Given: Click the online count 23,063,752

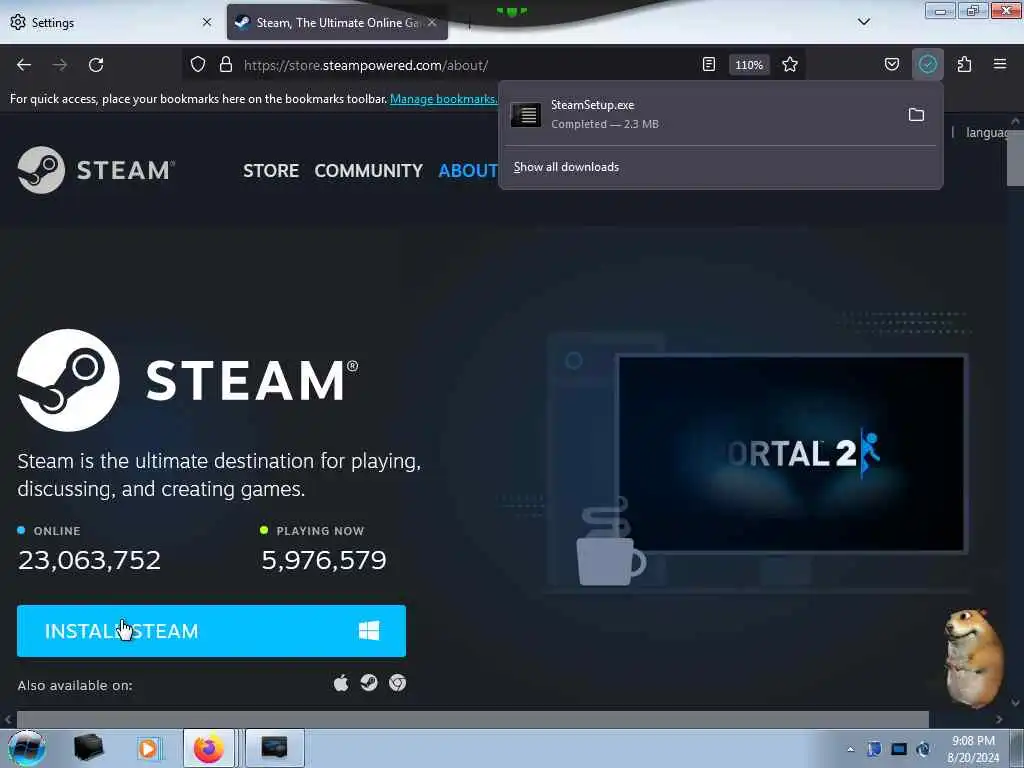Looking at the screenshot, I should (x=89, y=560).
